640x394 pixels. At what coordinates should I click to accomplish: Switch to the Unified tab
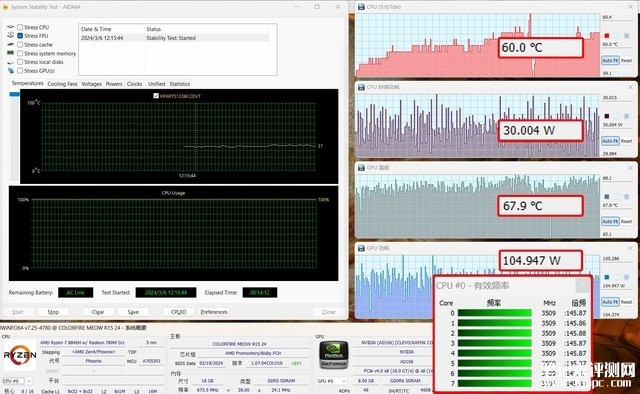(x=156, y=84)
